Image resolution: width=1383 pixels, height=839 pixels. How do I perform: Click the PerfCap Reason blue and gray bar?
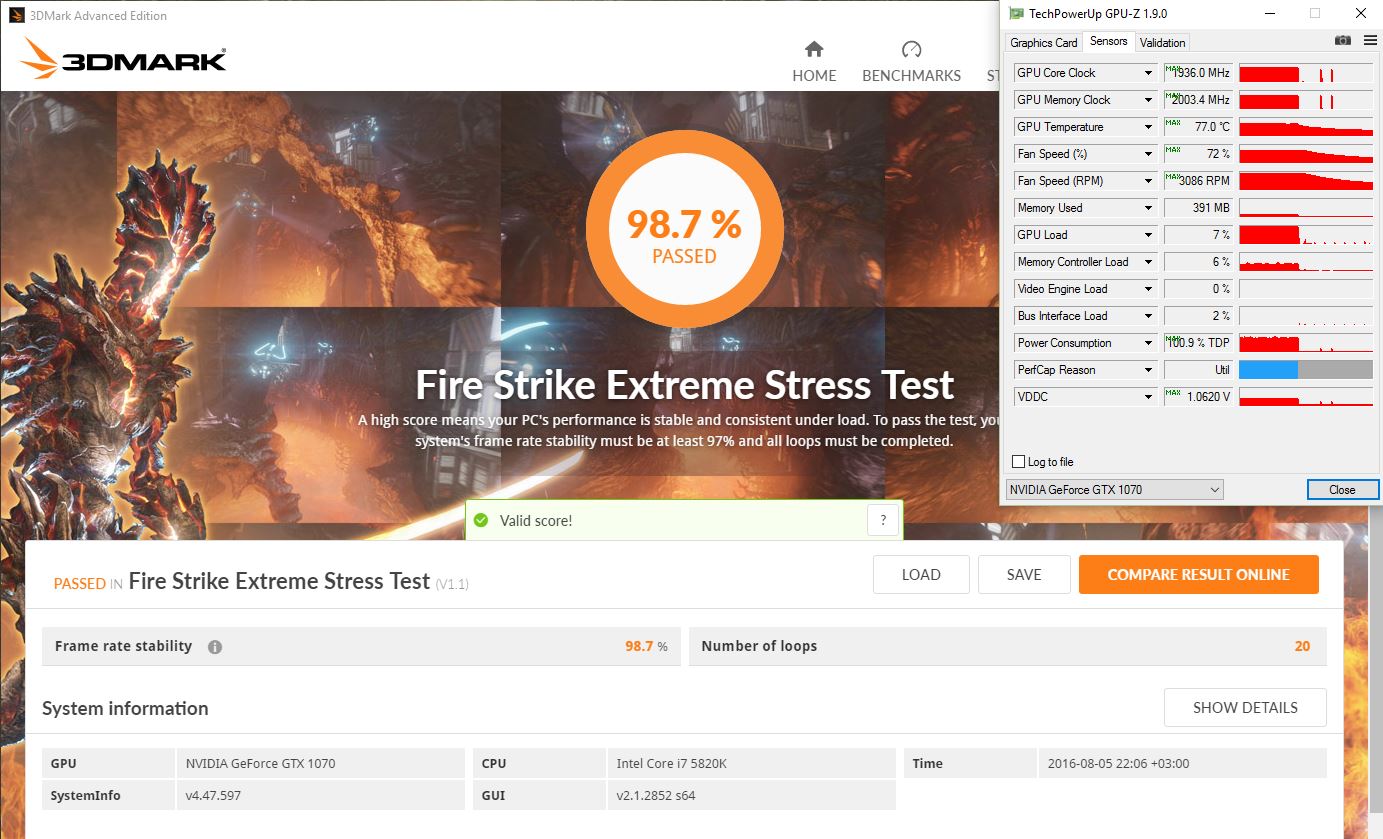pyautogui.click(x=1306, y=370)
